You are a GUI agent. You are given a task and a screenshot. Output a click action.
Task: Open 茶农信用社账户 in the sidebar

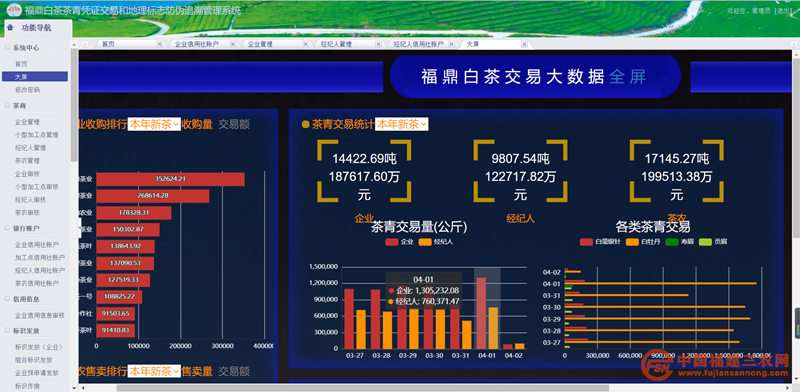coord(37,283)
